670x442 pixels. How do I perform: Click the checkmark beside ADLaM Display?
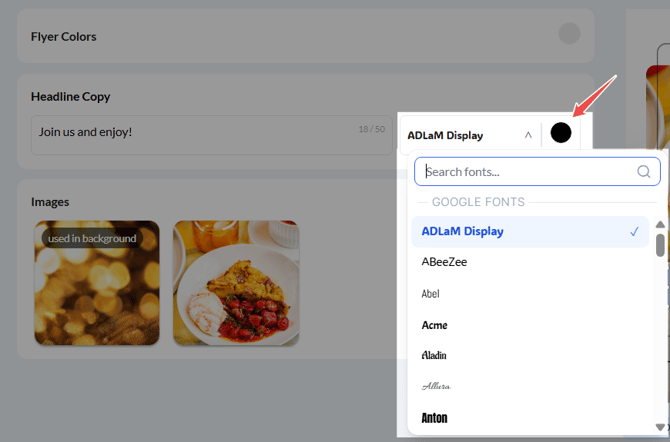coord(634,231)
